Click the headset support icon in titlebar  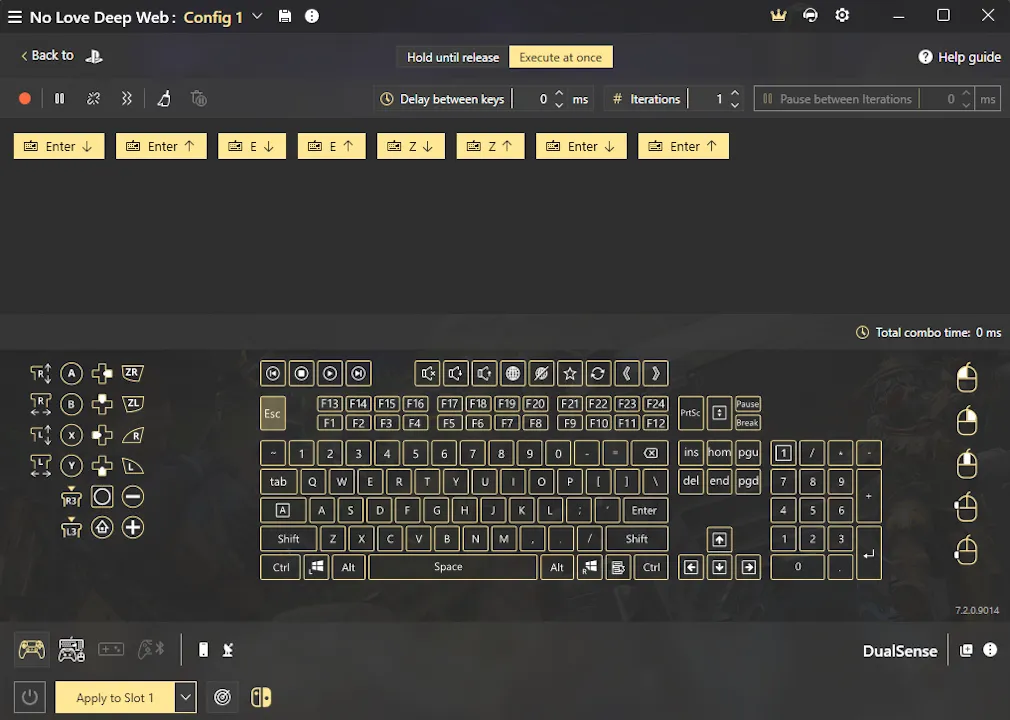(810, 15)
